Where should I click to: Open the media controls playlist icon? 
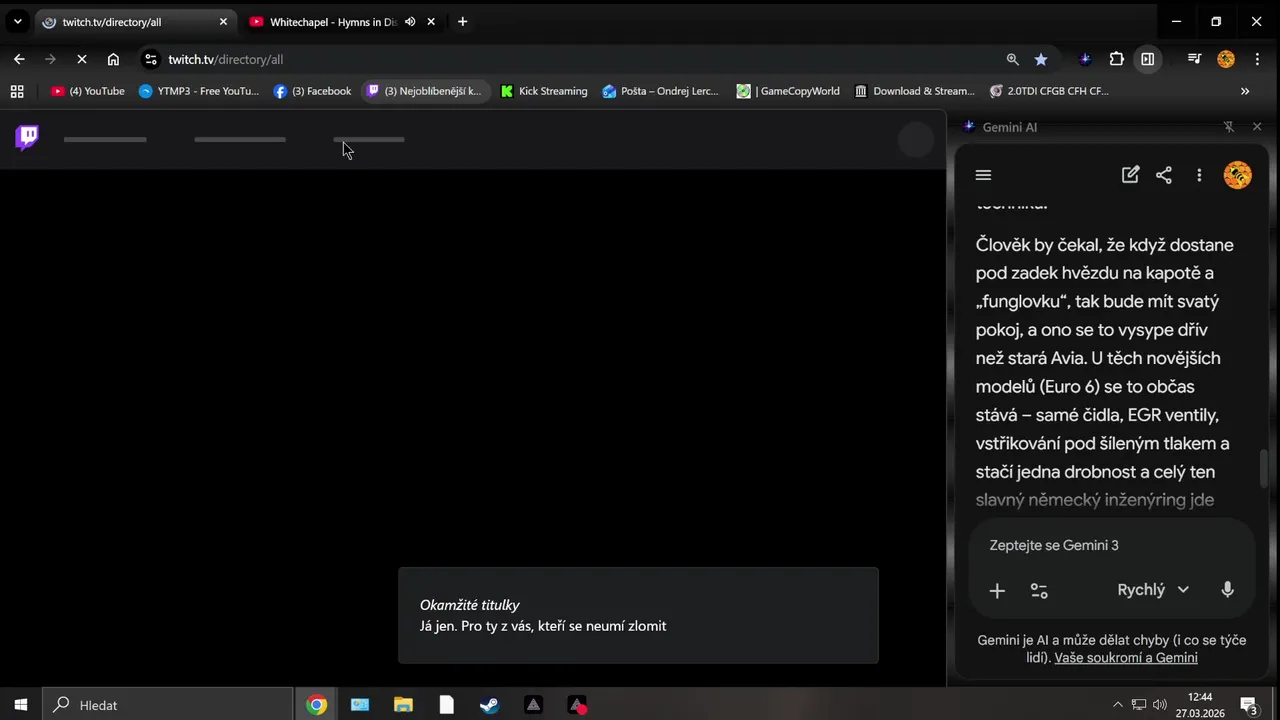pyautogui.click(x=1194, y=59)
